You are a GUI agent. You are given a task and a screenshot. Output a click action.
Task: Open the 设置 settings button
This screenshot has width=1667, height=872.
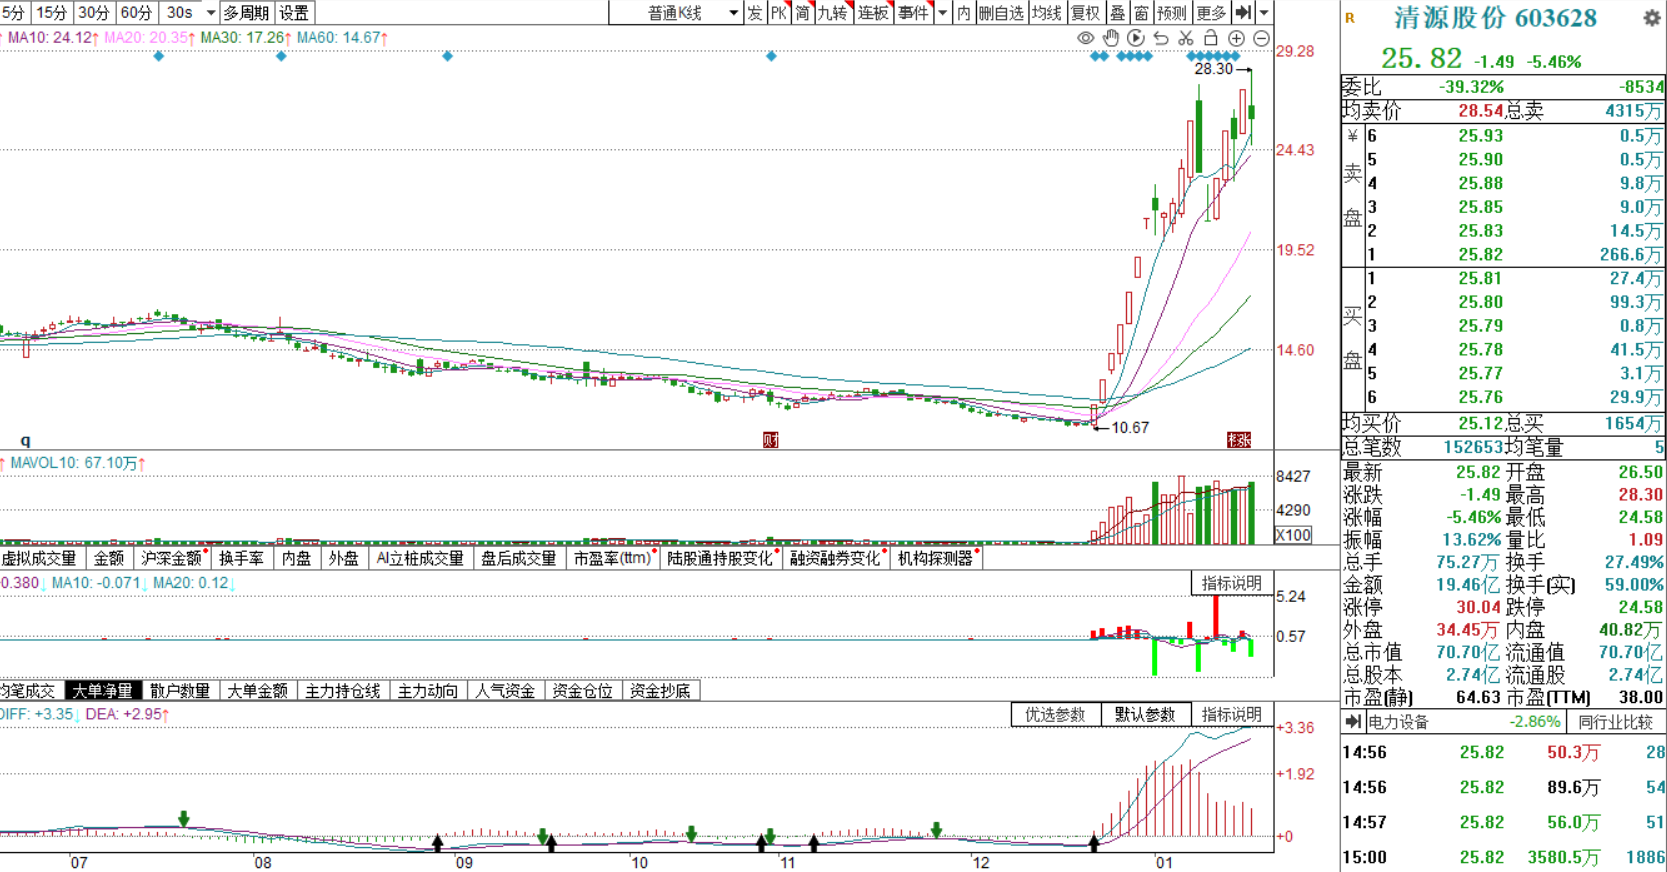[x=294, y=12]
